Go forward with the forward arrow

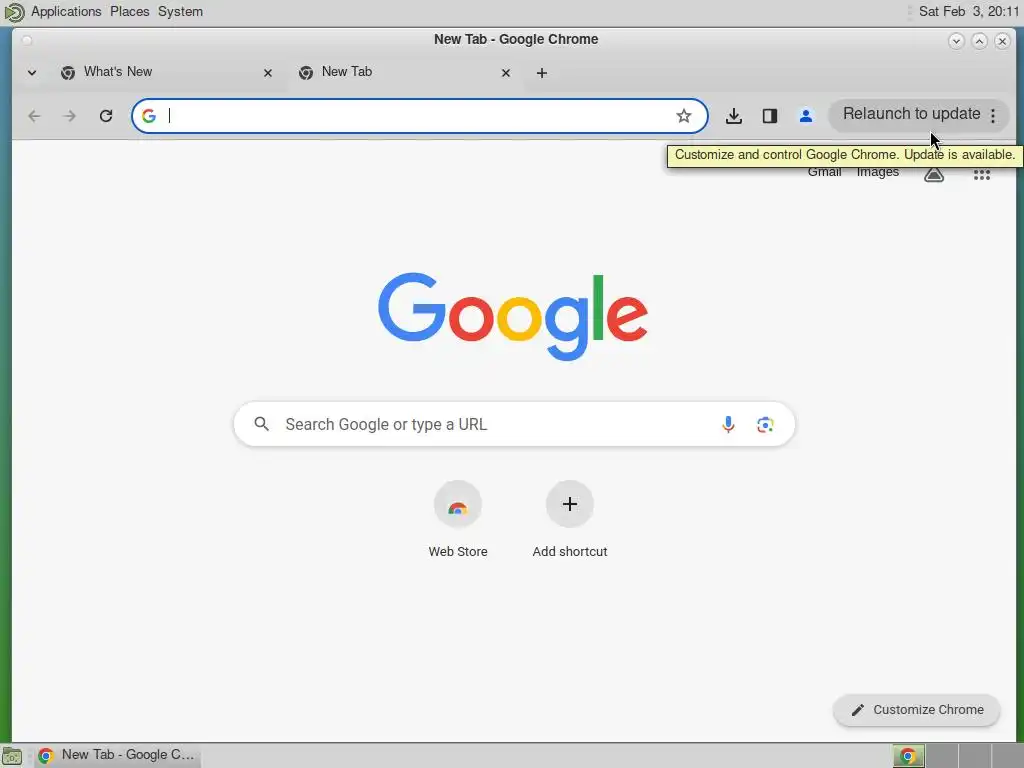tap(69, 116)
